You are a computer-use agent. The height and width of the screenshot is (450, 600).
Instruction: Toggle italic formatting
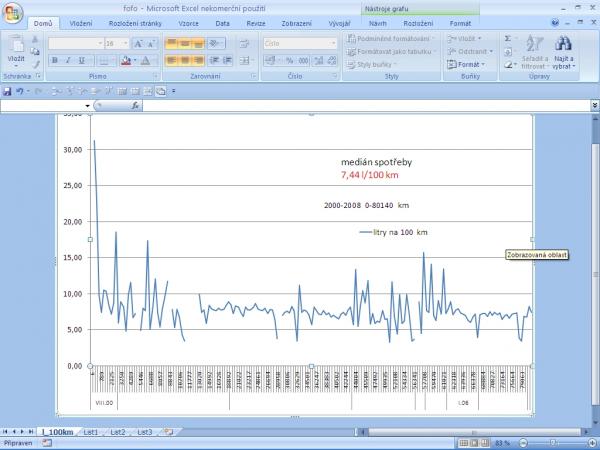69,60
